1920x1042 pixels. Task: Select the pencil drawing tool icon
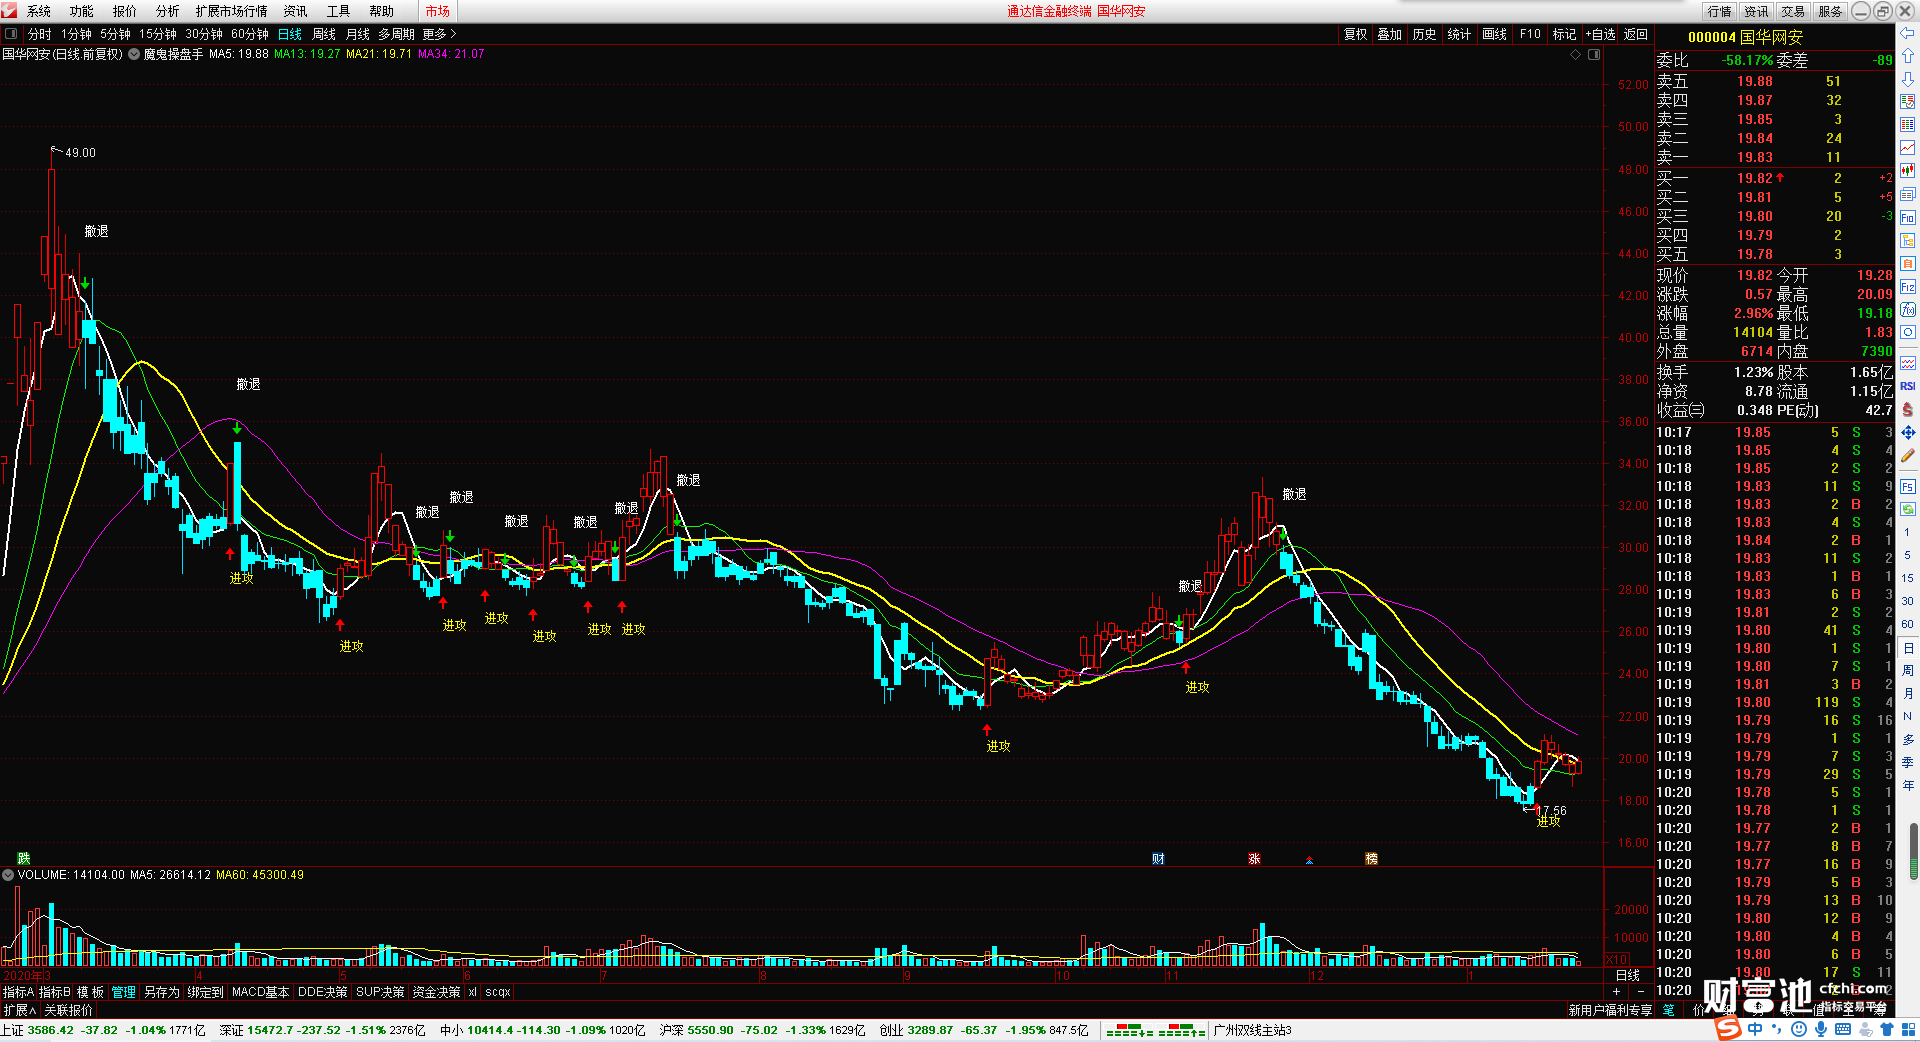tap(1907, 455)
